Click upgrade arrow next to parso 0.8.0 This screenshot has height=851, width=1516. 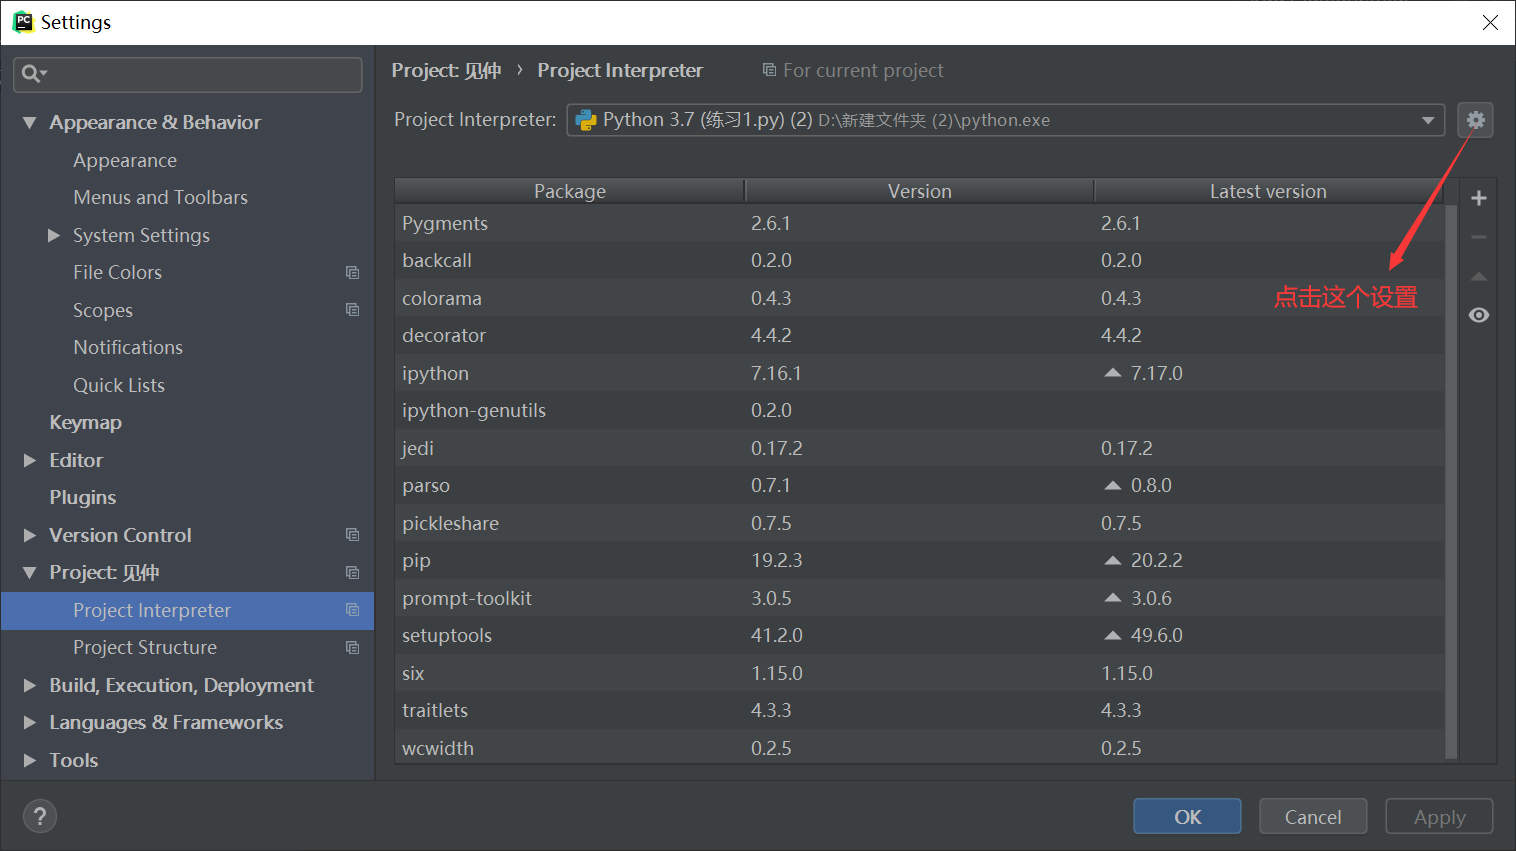[1112, 485]
